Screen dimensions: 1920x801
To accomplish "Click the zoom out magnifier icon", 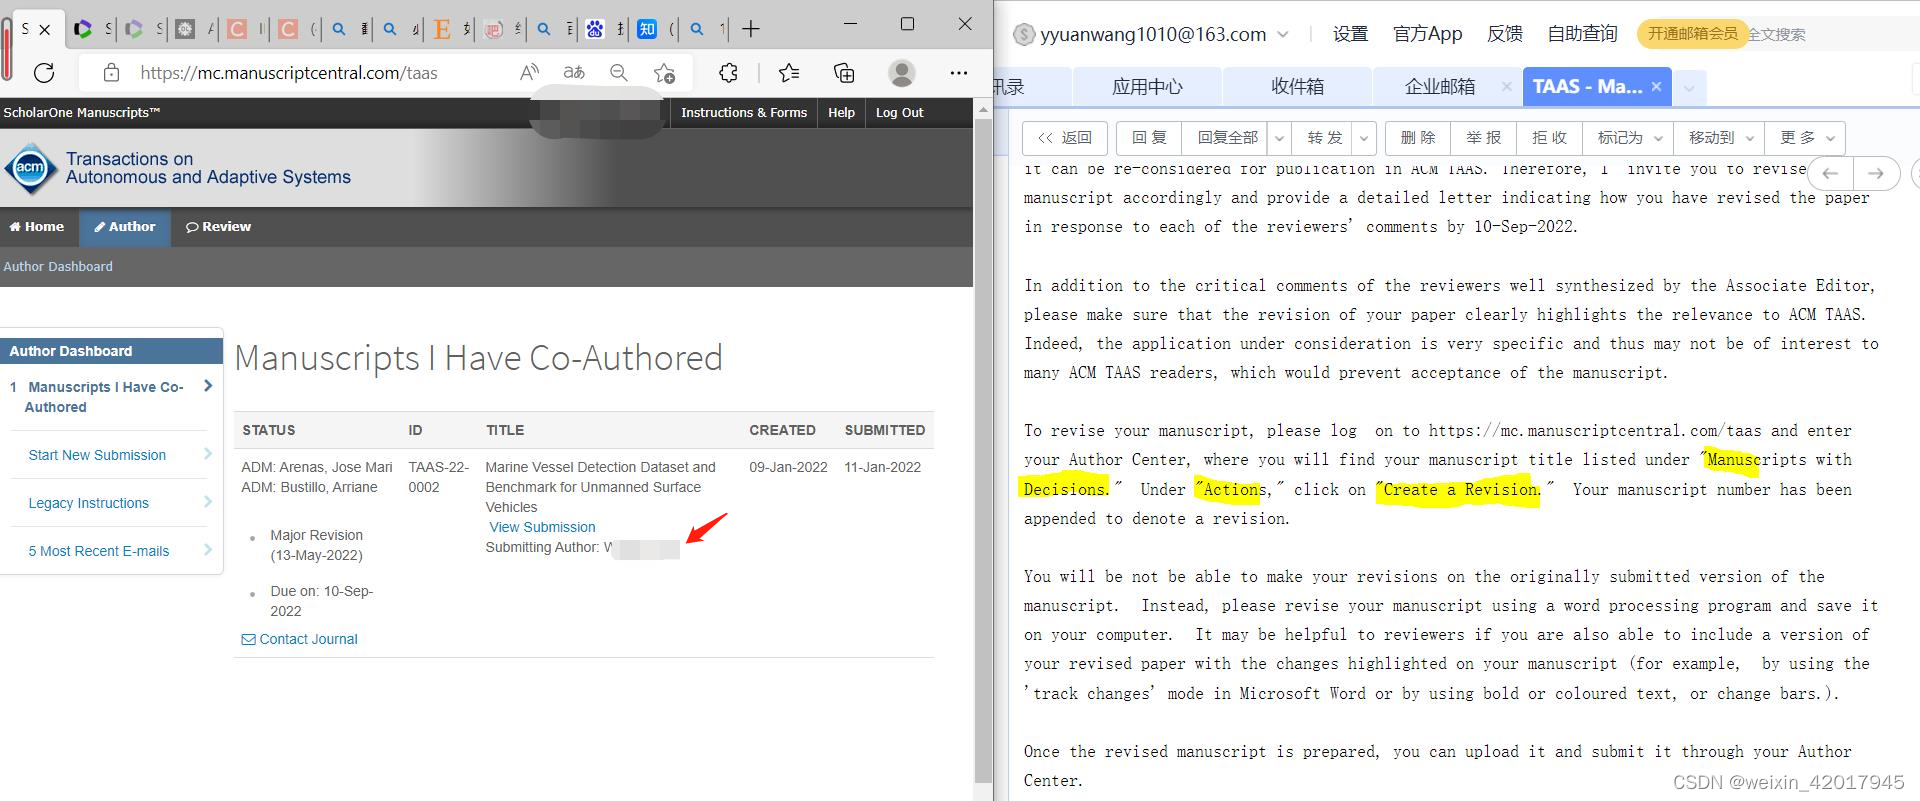I will (x=619, y=72).
